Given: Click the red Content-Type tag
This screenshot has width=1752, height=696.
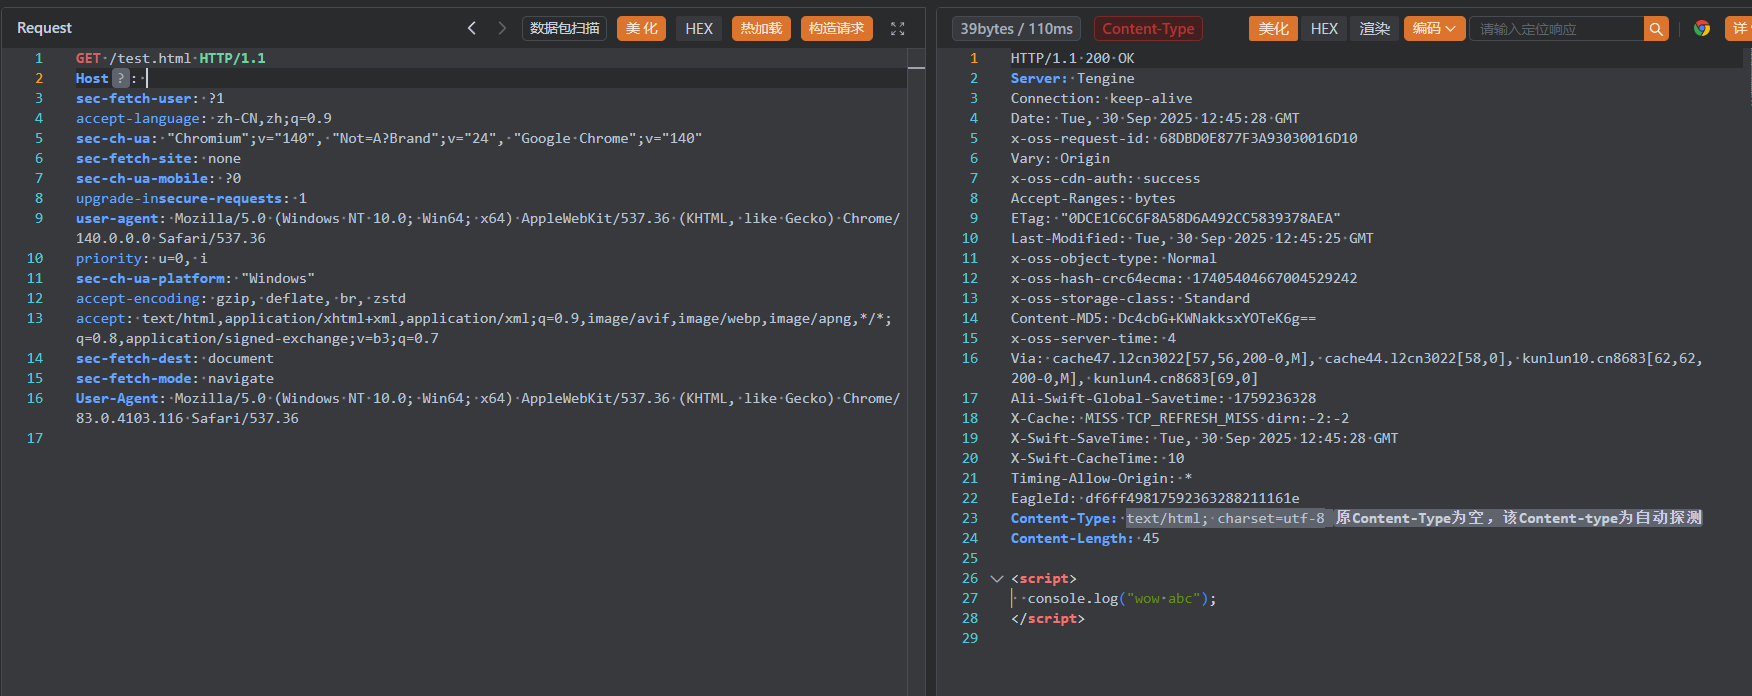Looking at the screenshot, I should pyautogui.click(x=1148, y=29).
